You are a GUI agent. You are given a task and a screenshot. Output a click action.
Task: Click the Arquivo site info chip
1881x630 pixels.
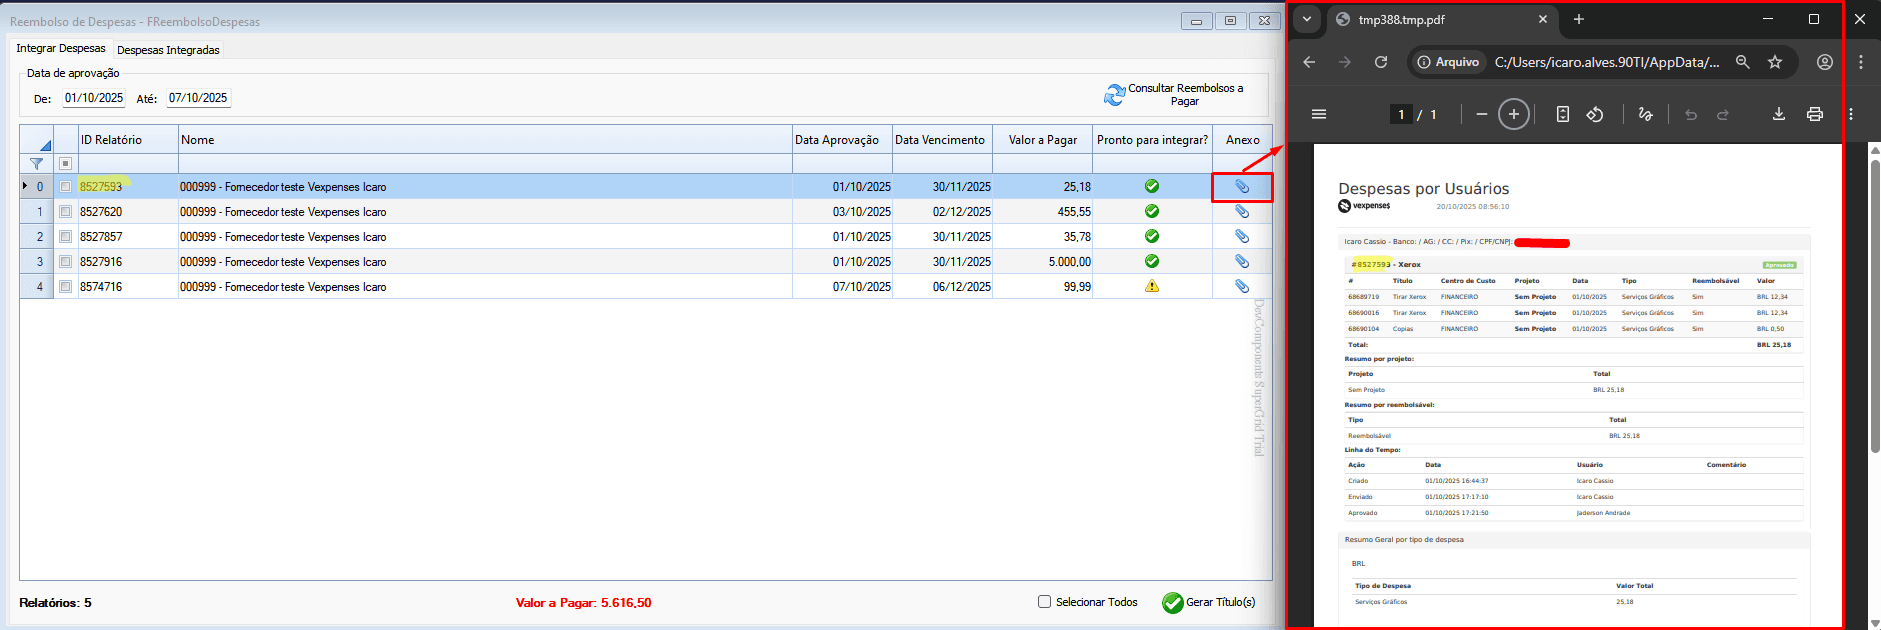(1448, 62)
